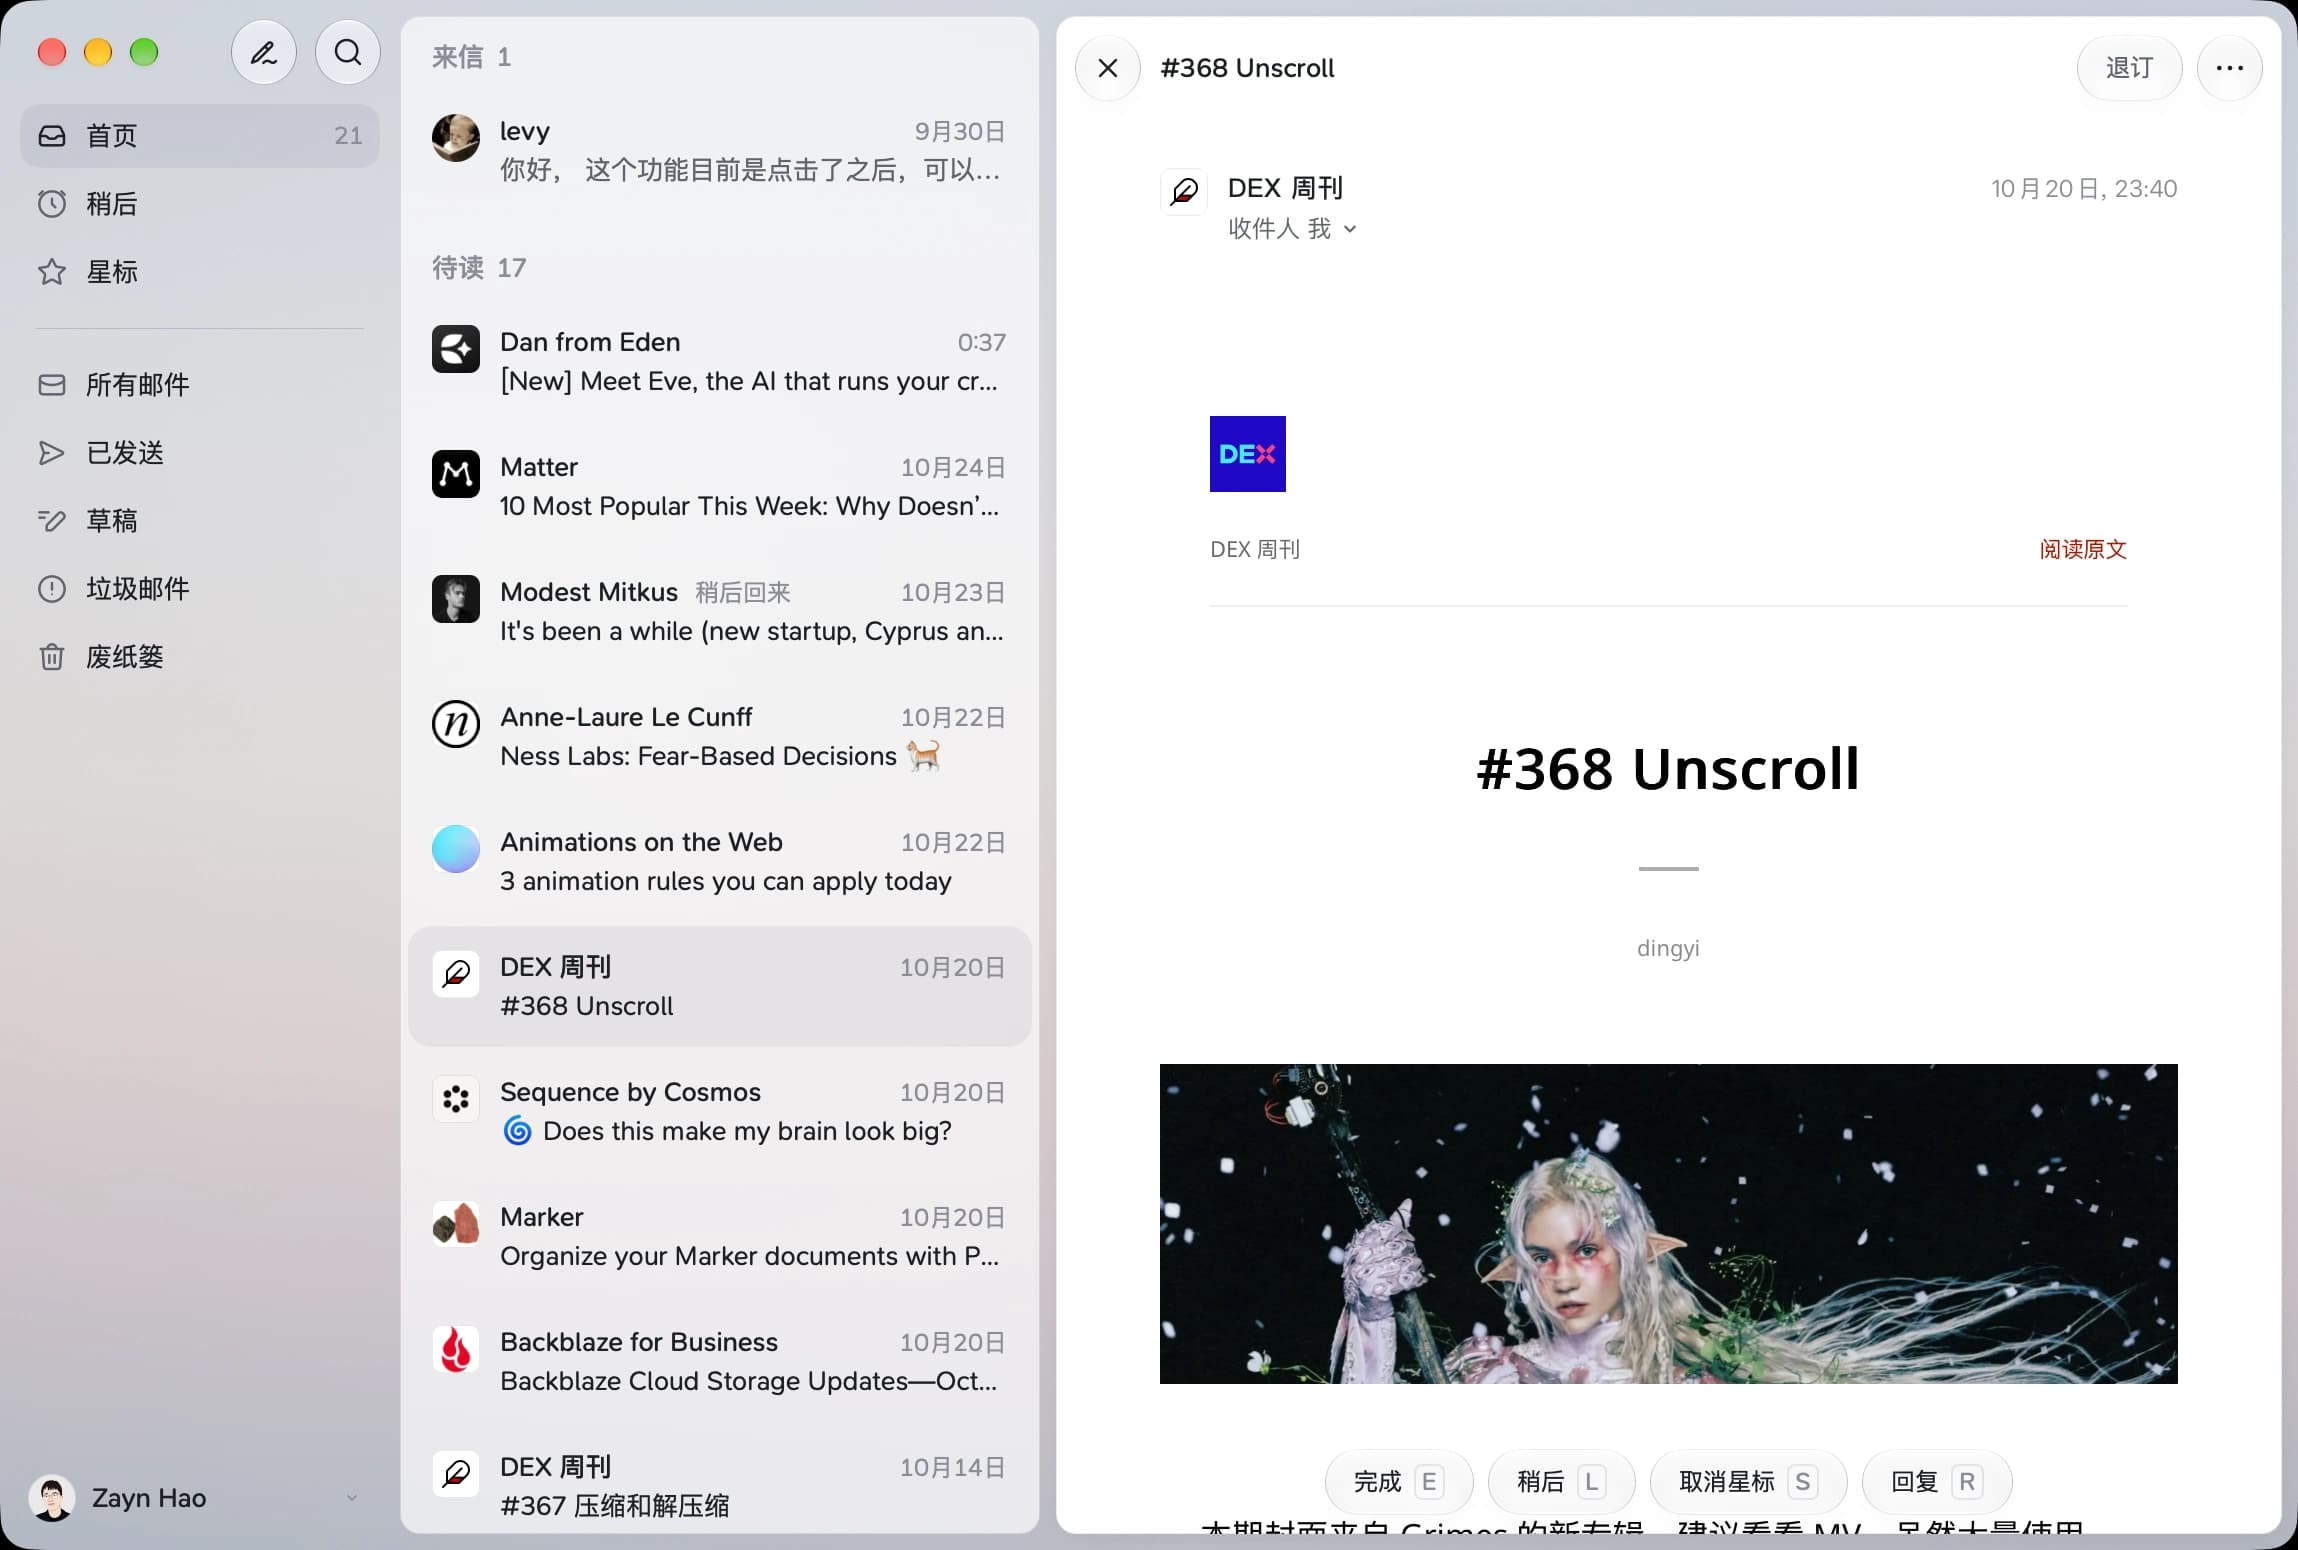The image size is (2298, 1550).
Task: Click the Matter M sender icon
Action: coord(456,474)
